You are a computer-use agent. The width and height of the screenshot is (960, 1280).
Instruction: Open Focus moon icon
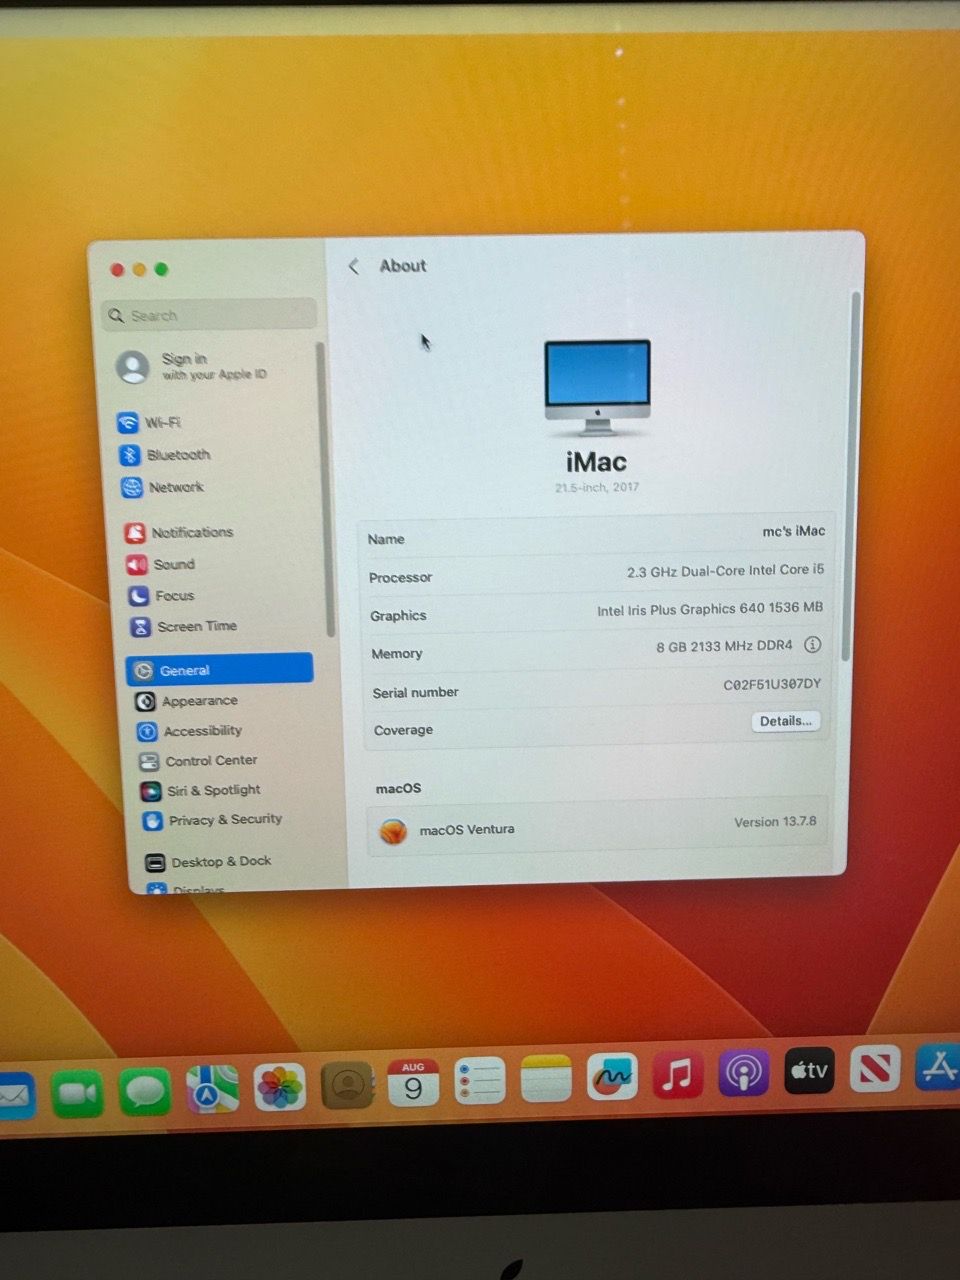(x=139, y=596)
